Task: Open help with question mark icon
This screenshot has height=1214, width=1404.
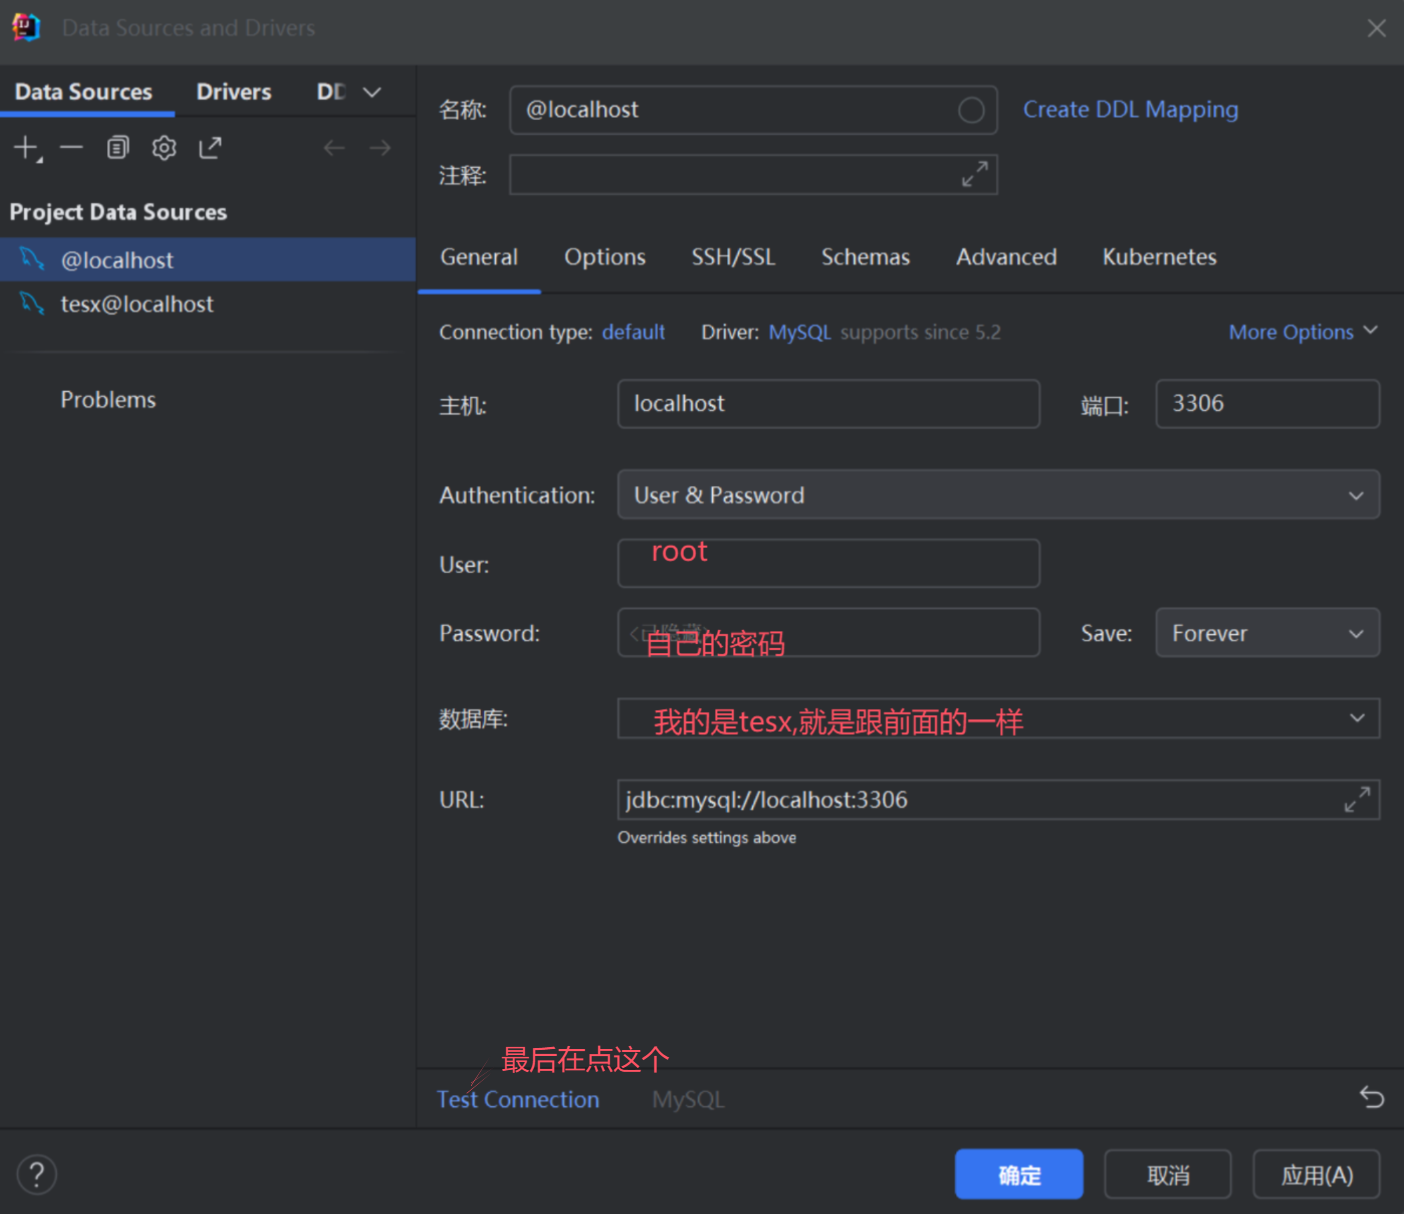Action: tap(37, 1174)
